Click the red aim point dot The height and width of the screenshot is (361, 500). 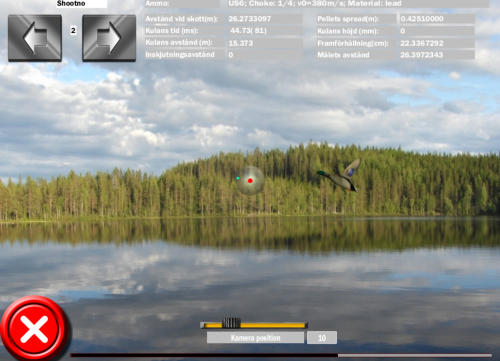(250, 181)
